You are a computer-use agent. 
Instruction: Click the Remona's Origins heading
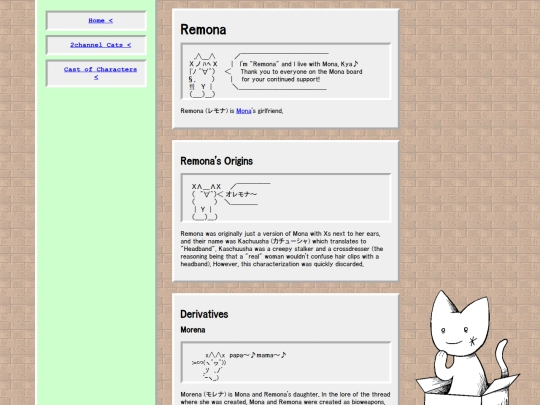coord(217,161)
